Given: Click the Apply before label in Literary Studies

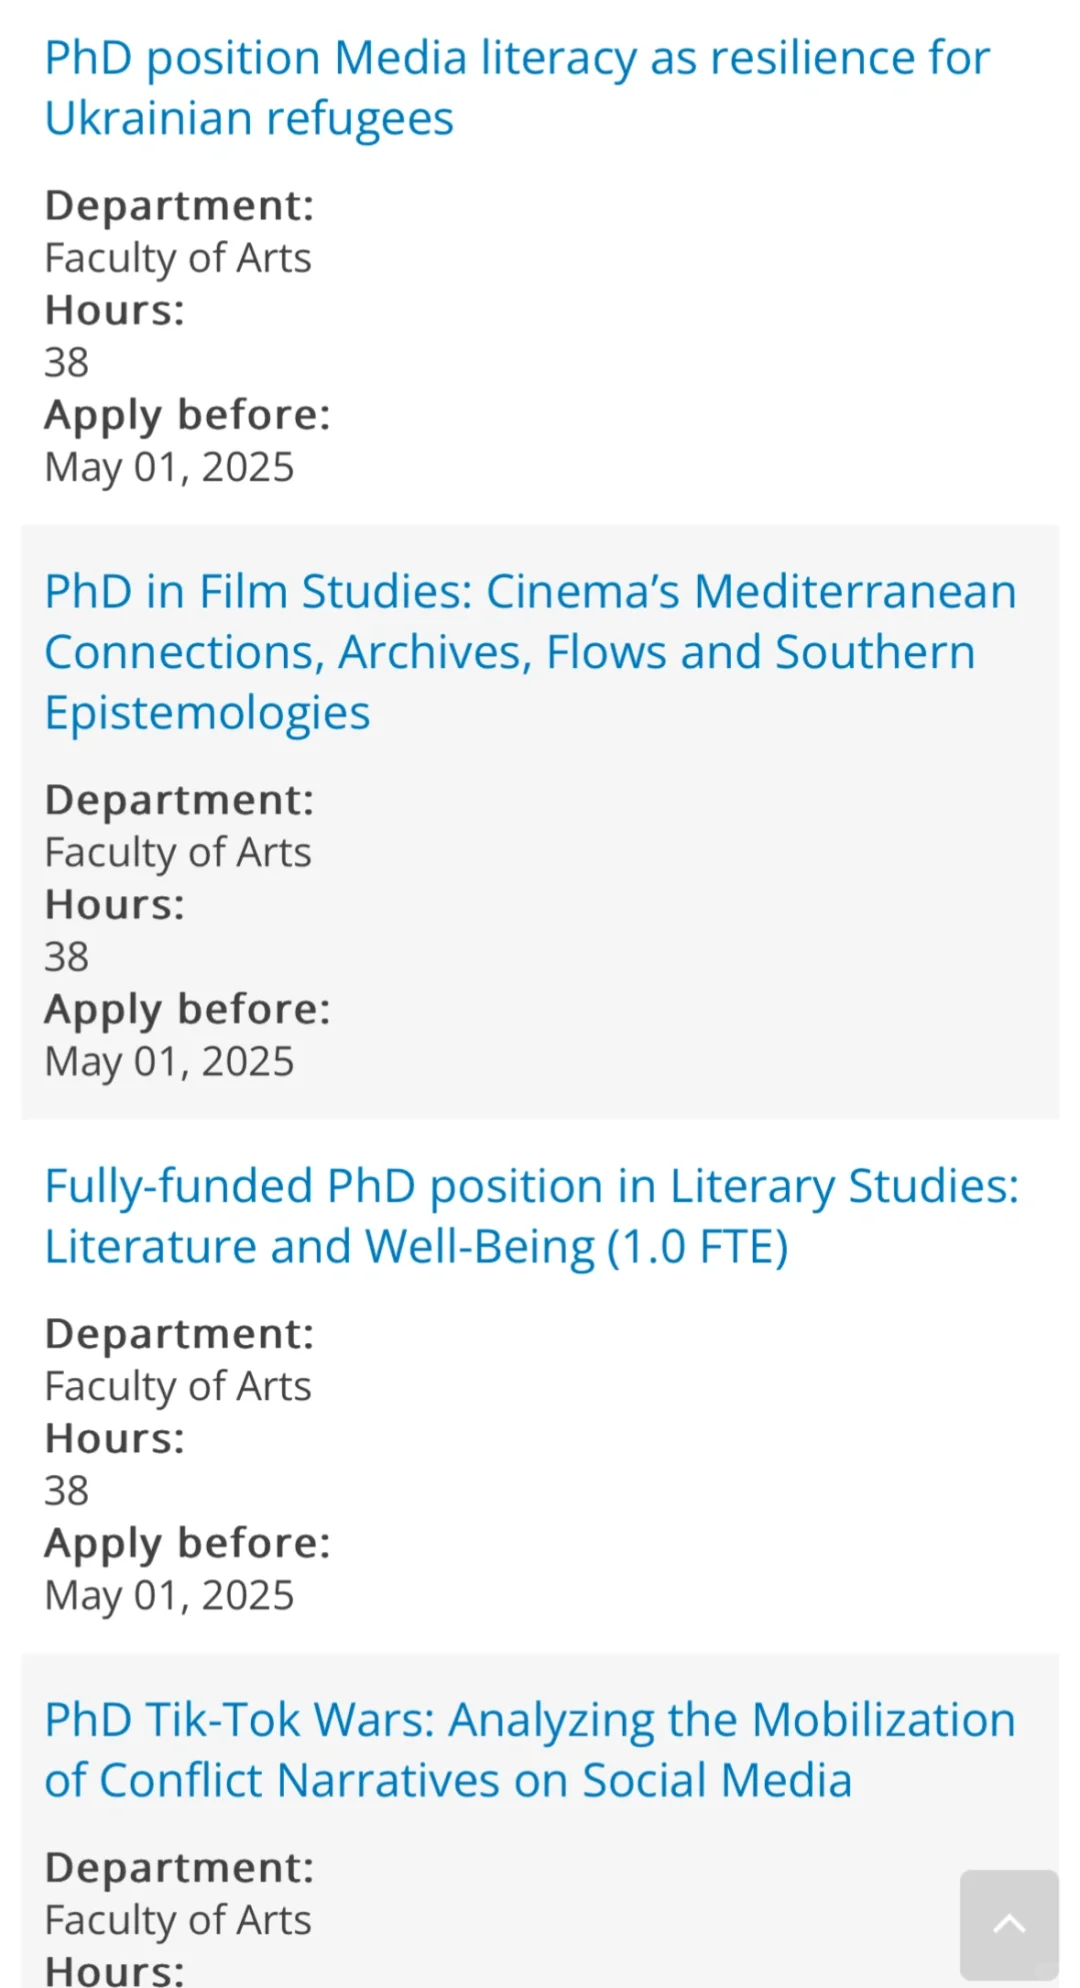Looking at the screenshot, I should pos(187,1543).
